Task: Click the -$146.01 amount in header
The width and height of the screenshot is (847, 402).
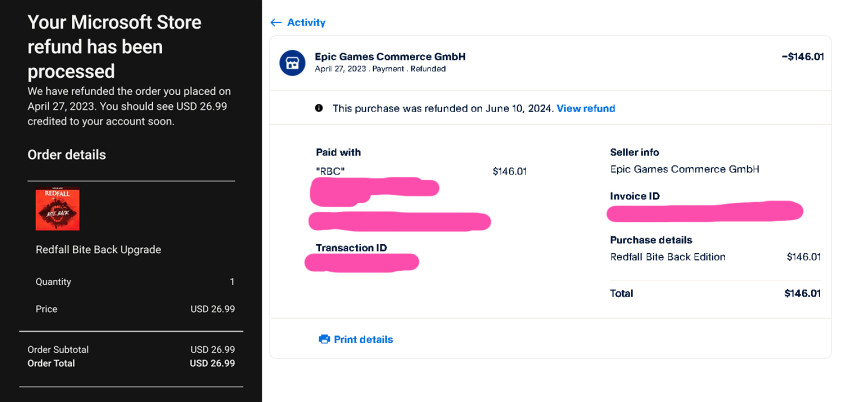Action: click(802, 56)
